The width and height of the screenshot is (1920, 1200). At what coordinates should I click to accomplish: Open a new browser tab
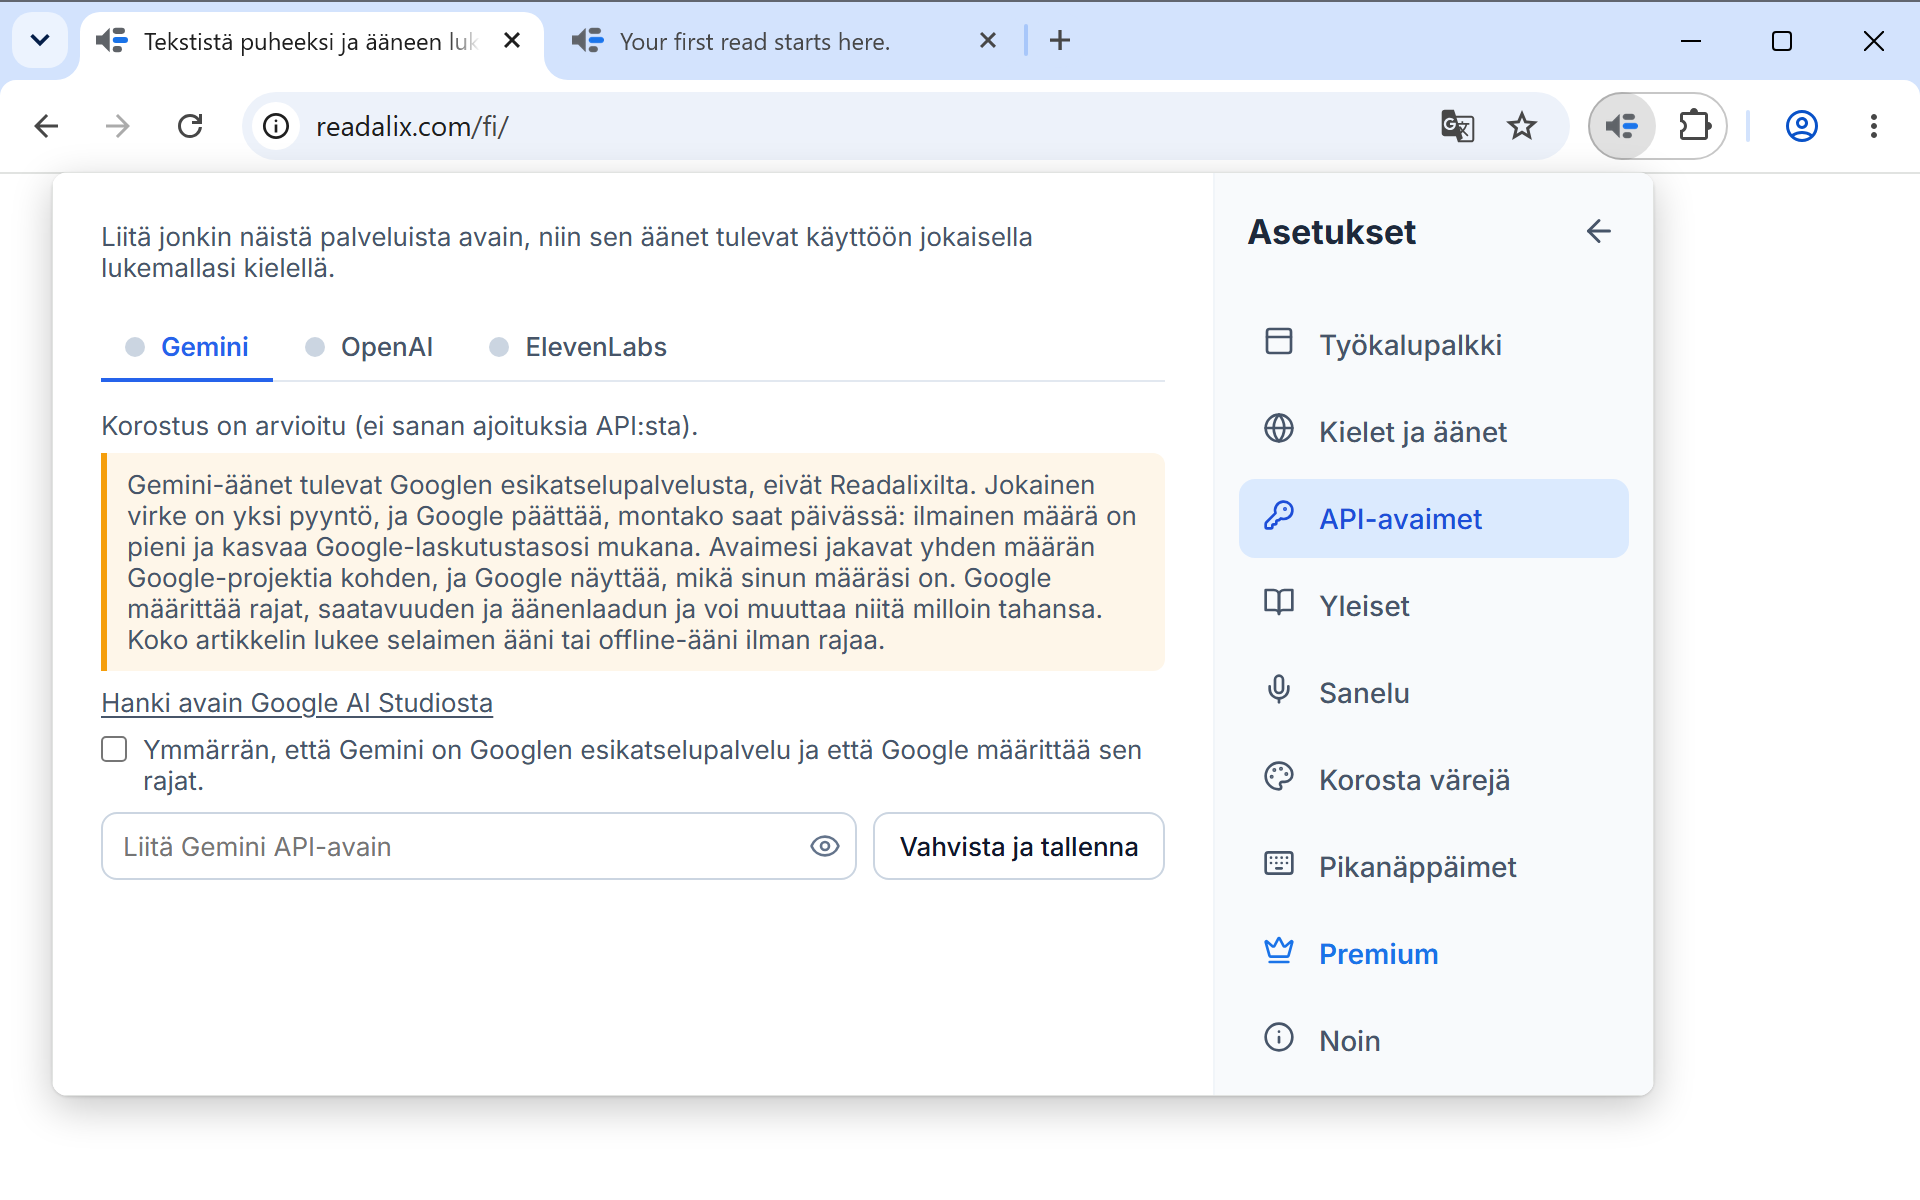[x=1060, y=41]
